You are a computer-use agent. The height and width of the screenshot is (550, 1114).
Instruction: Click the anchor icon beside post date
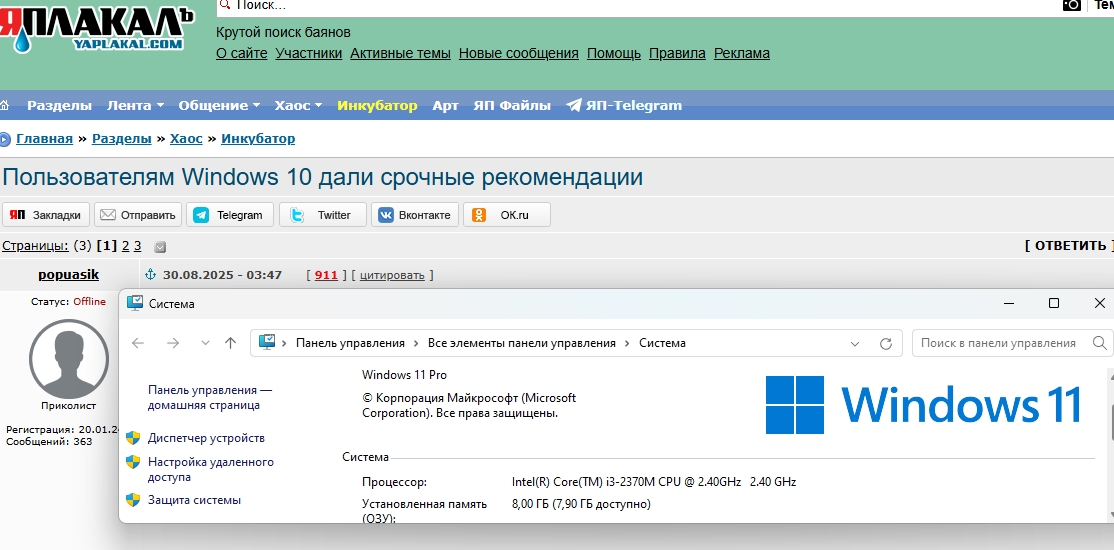pyautogui.click(x=150, y=274)
